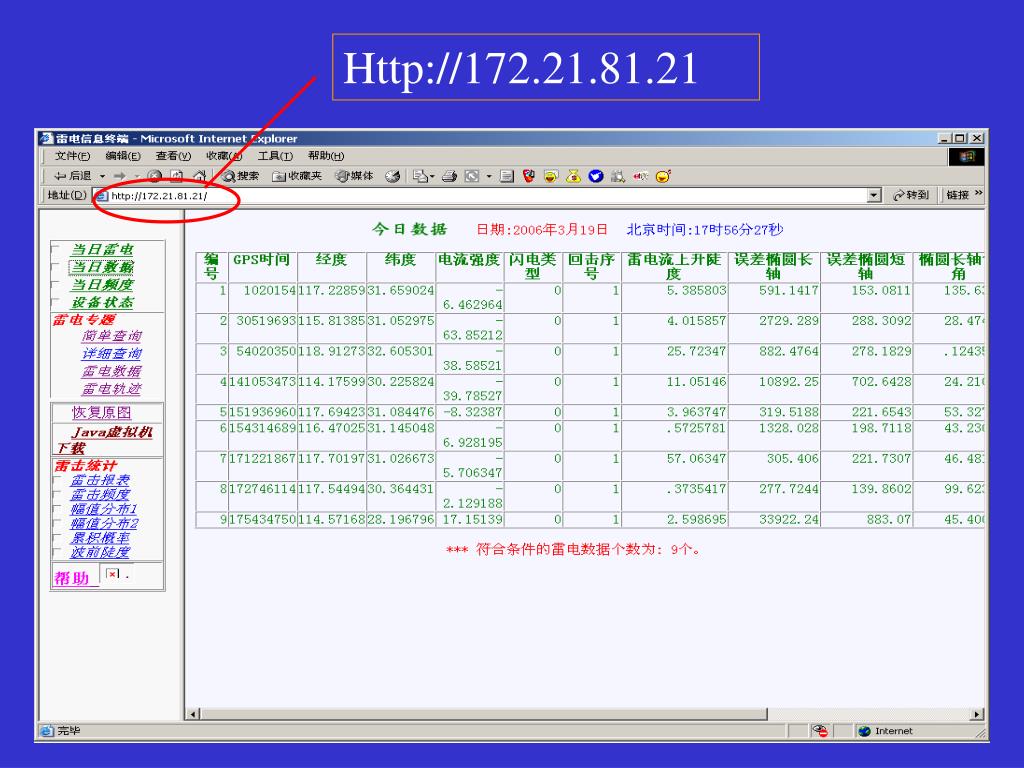Click the Windows logo throbber icon
Screen dimensions: 1024x768
966,157
